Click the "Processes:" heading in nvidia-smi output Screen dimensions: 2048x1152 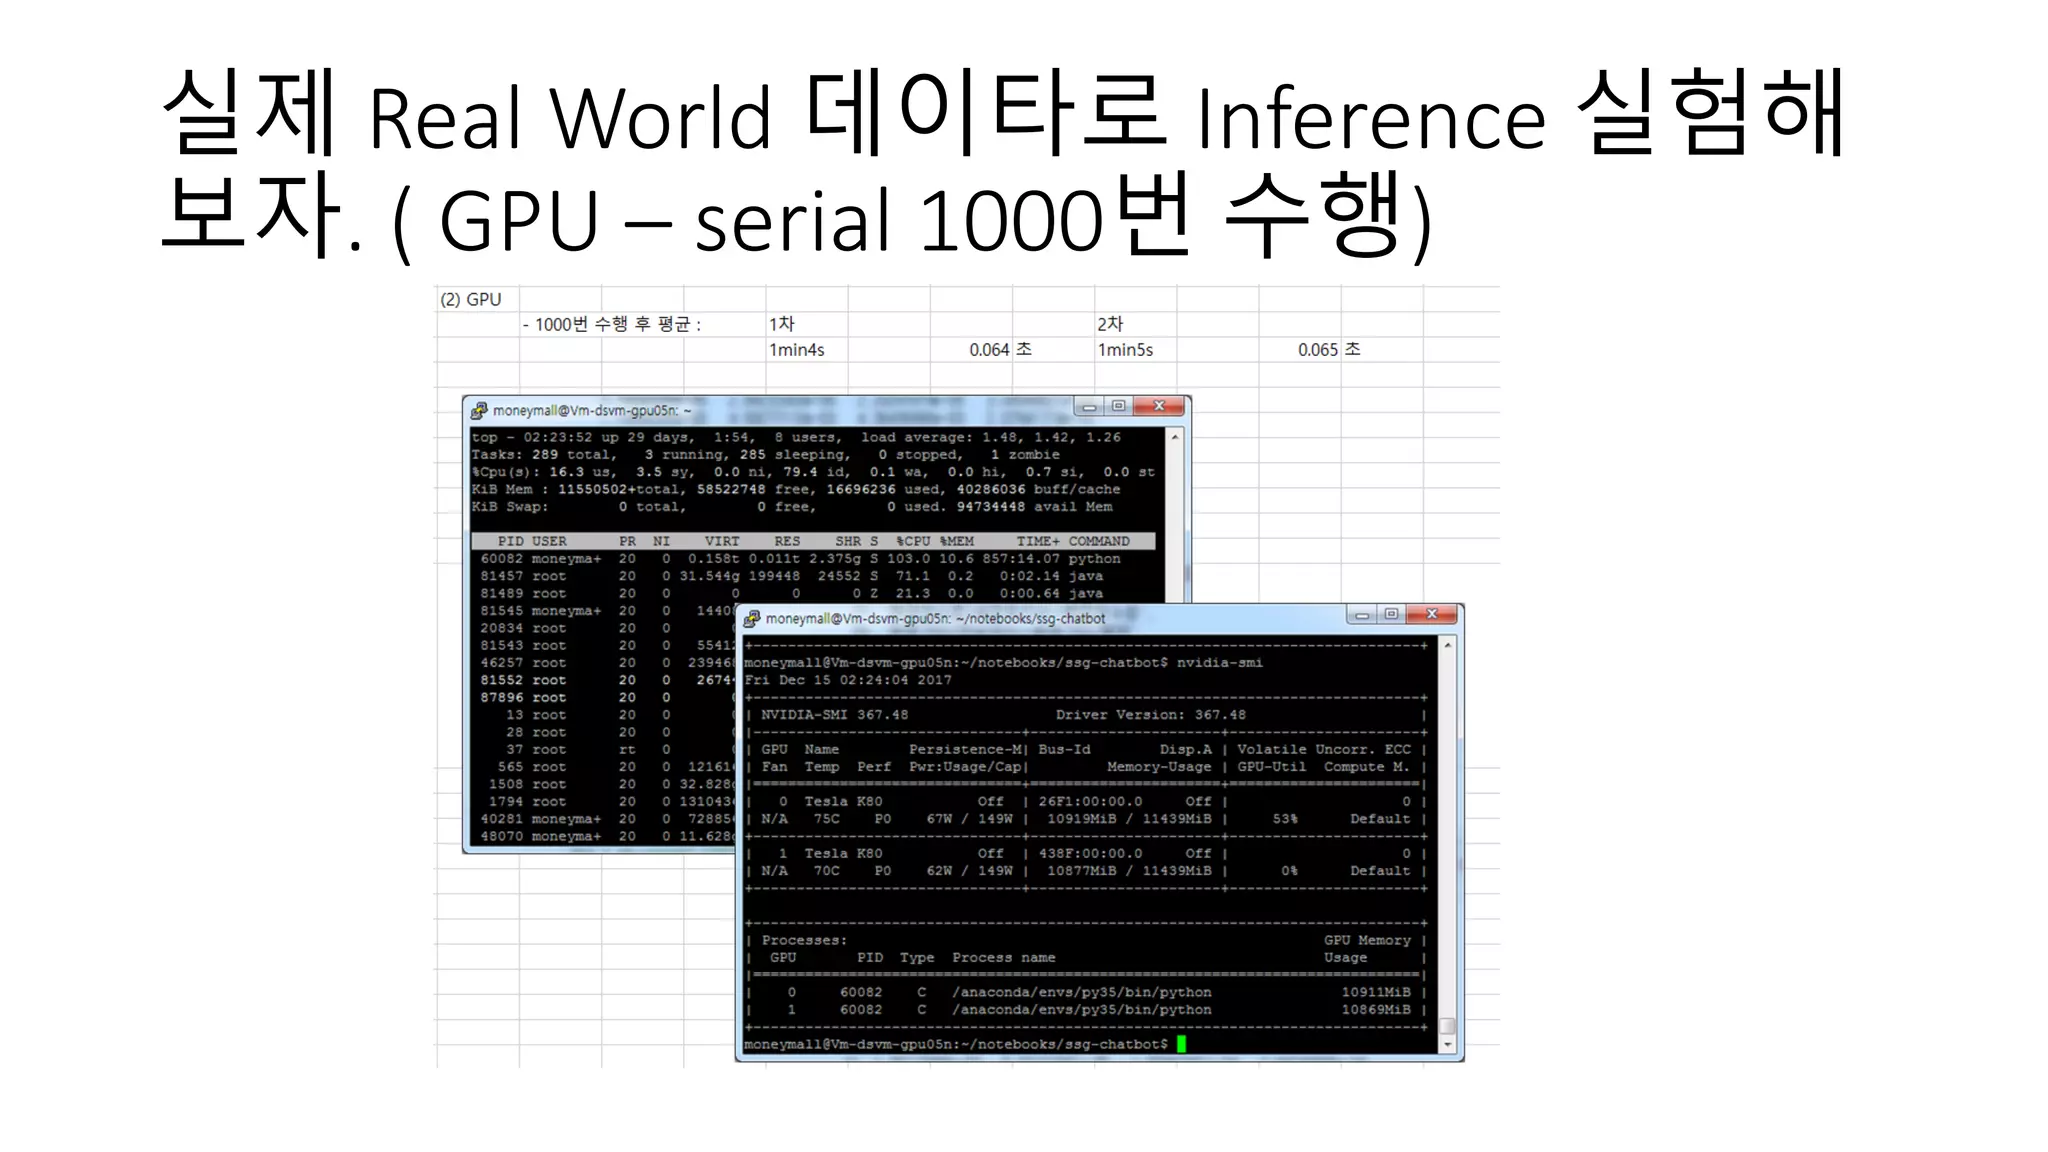(804, 940)
